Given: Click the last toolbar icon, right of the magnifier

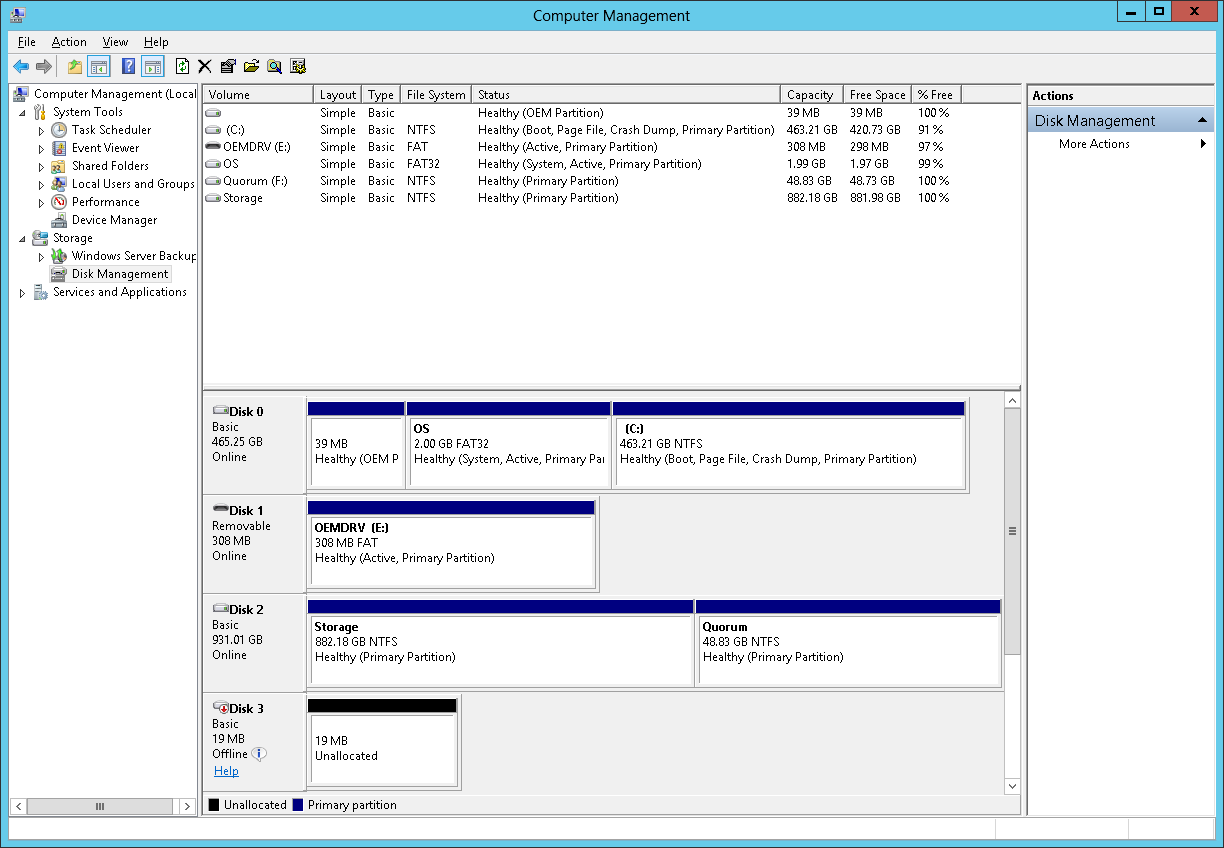Looking at the screenshot, I should (298, 66).
